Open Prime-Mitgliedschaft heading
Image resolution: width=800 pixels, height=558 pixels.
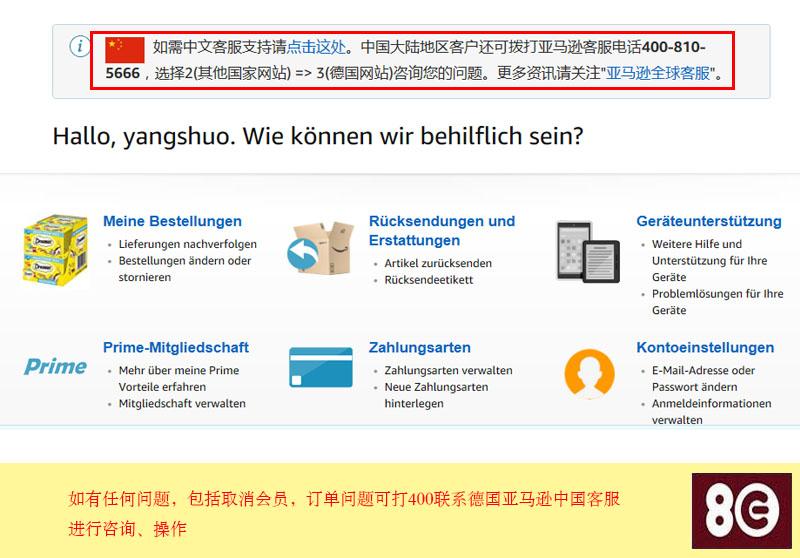[176, 347]
